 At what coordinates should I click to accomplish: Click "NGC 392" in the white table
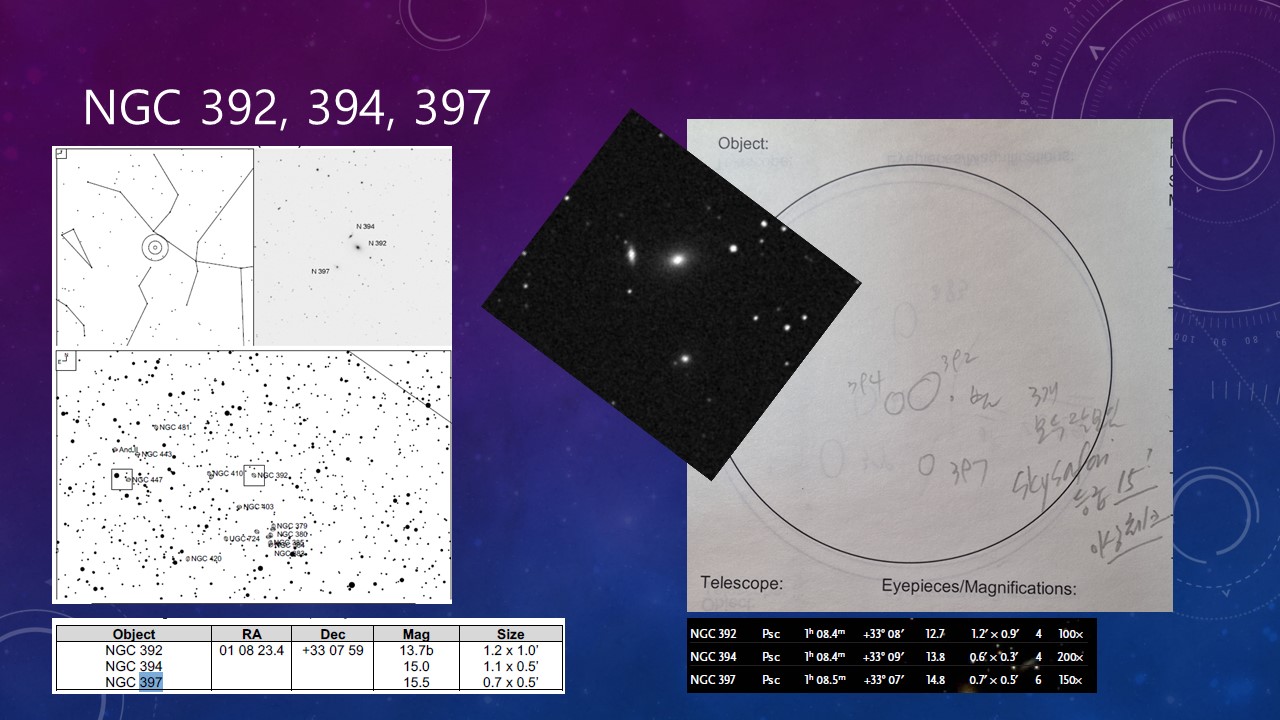134,650
